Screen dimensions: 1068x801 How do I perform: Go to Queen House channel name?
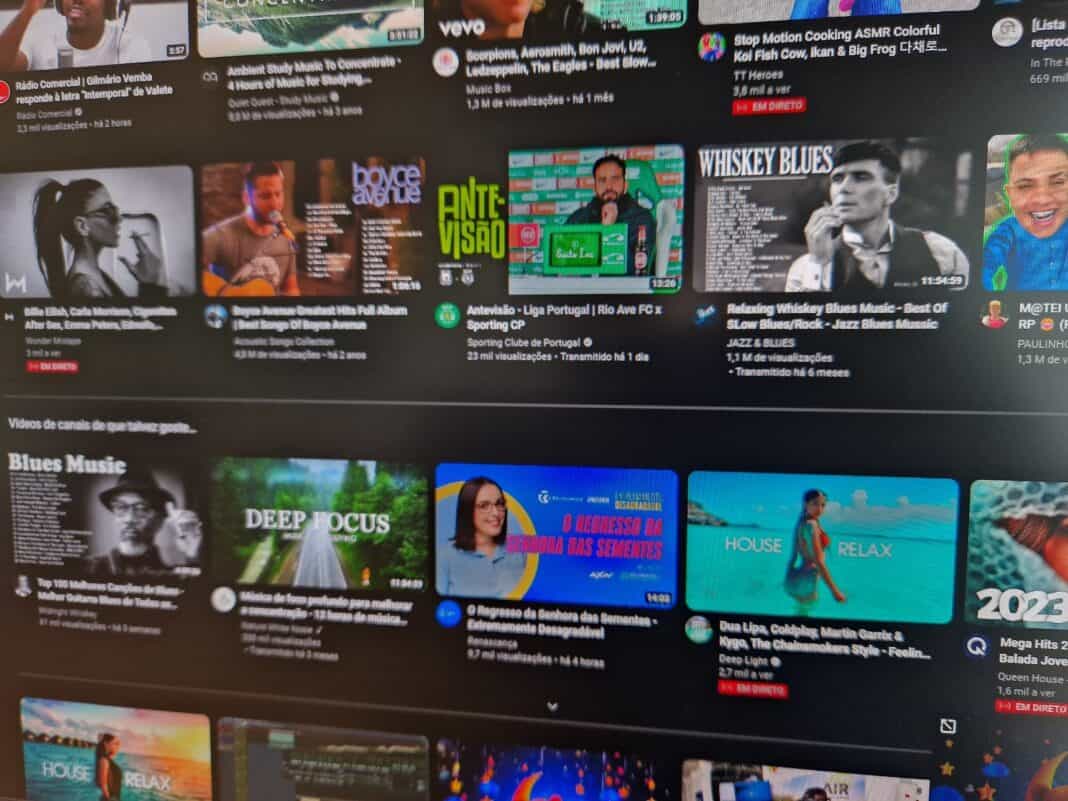1030,678
